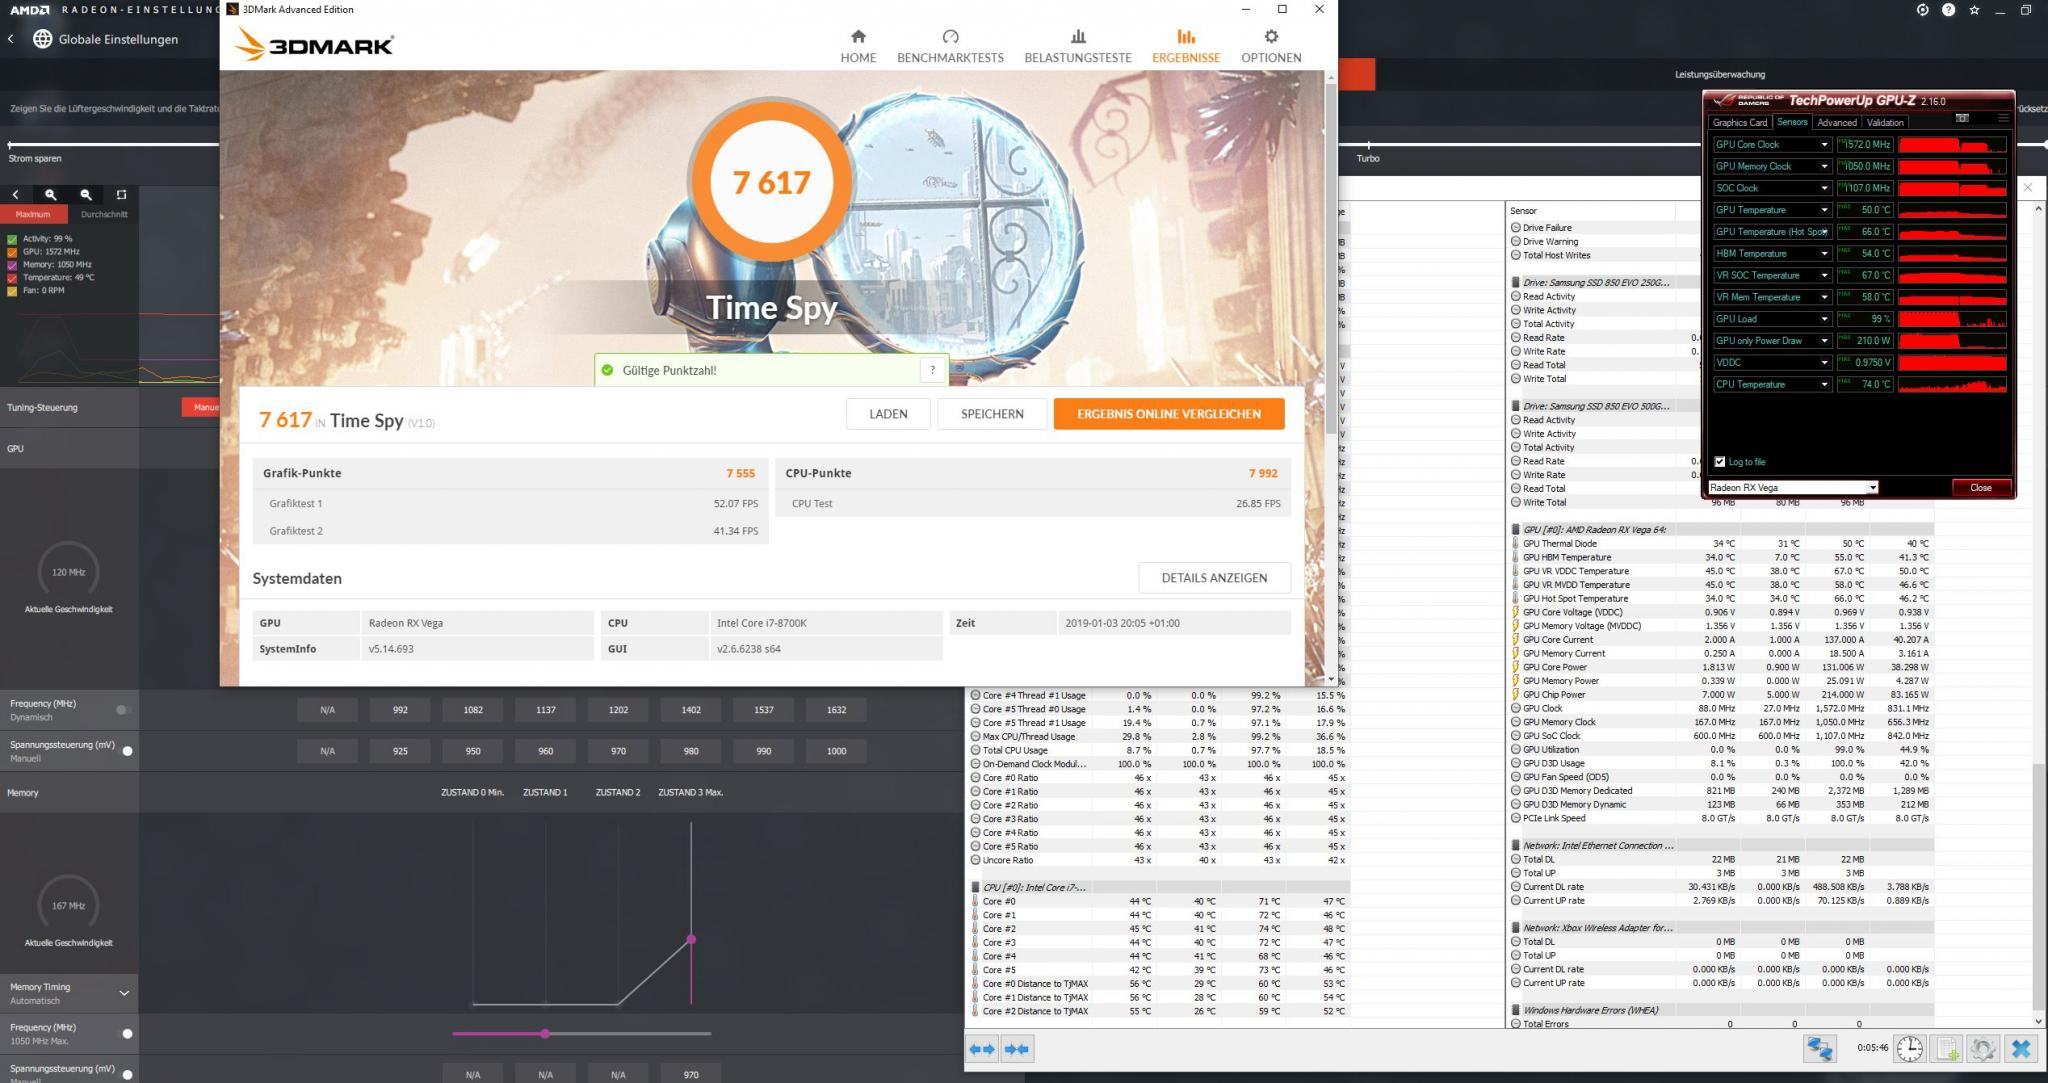
Task: Close HWiNFO sensors with the blue X
Action: click(x=2021, y=1048)
